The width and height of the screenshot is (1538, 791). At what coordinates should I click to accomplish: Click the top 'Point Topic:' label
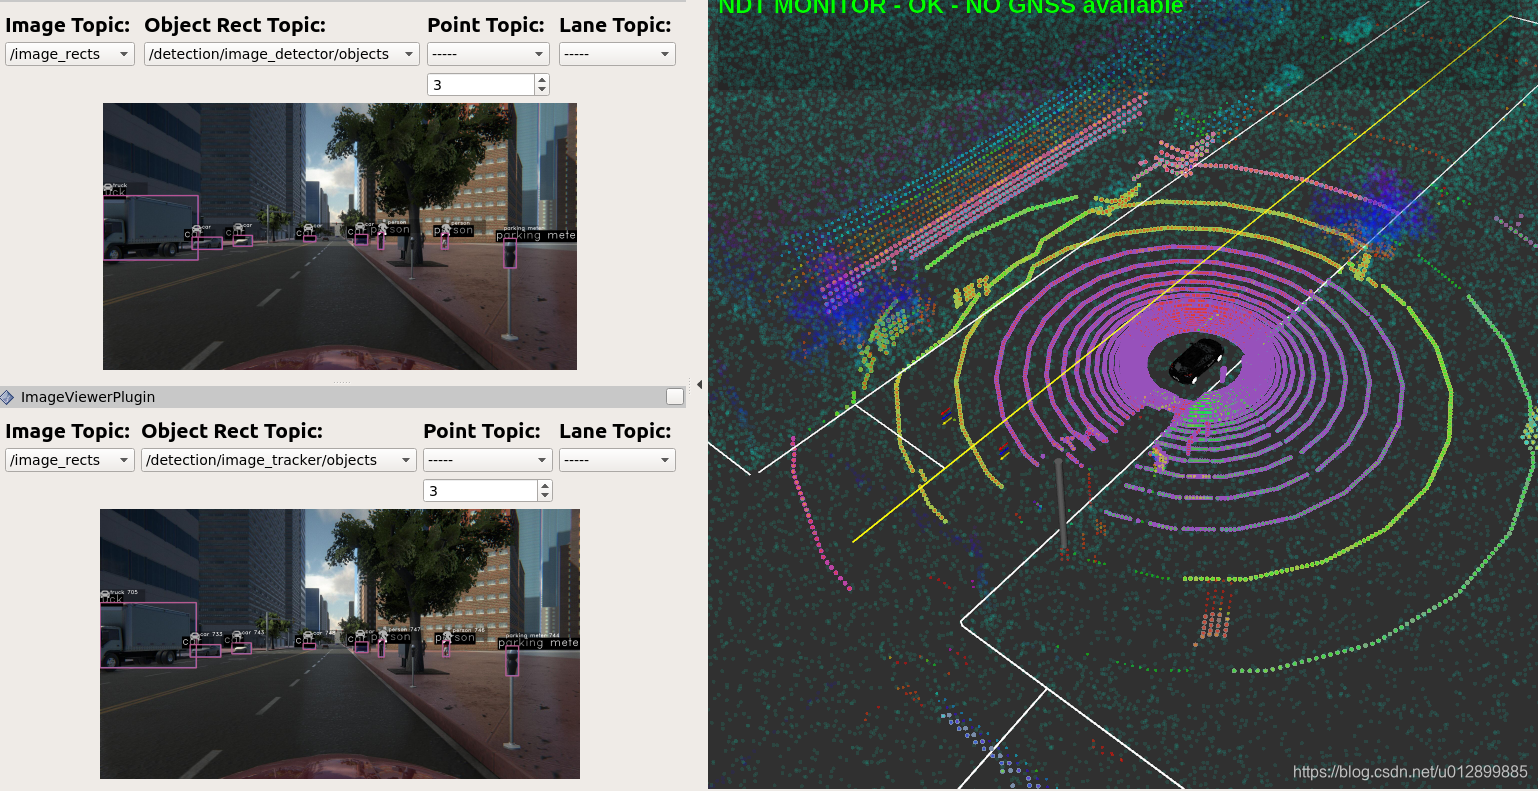click(x=486, y=25)
